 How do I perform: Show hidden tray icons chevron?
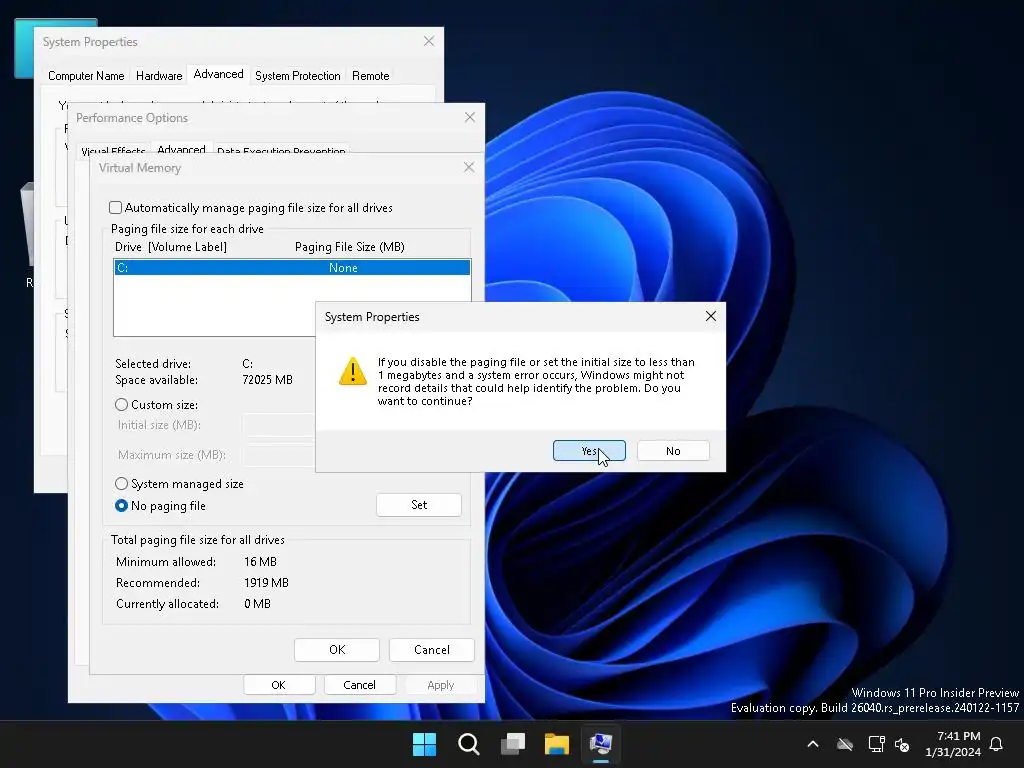(x=813, y=744)
